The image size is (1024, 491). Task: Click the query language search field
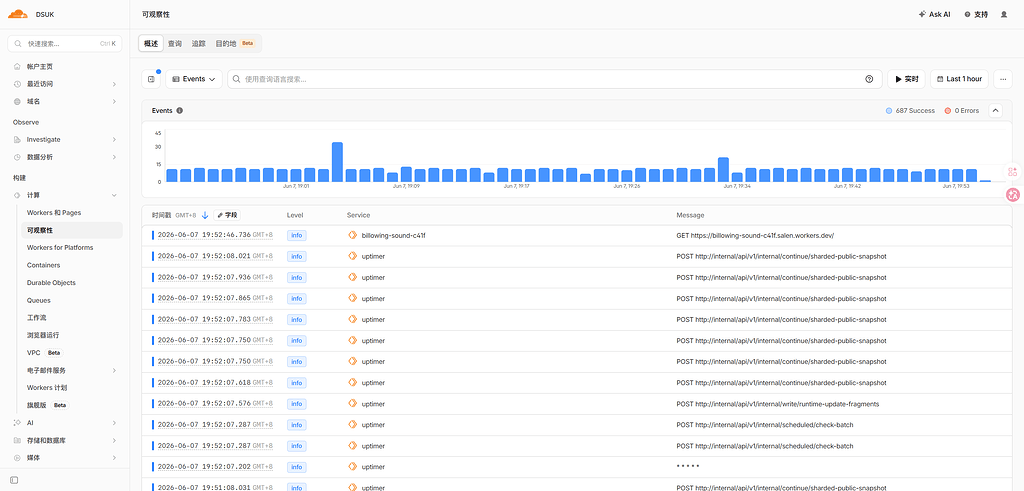[x=554, y=79]
